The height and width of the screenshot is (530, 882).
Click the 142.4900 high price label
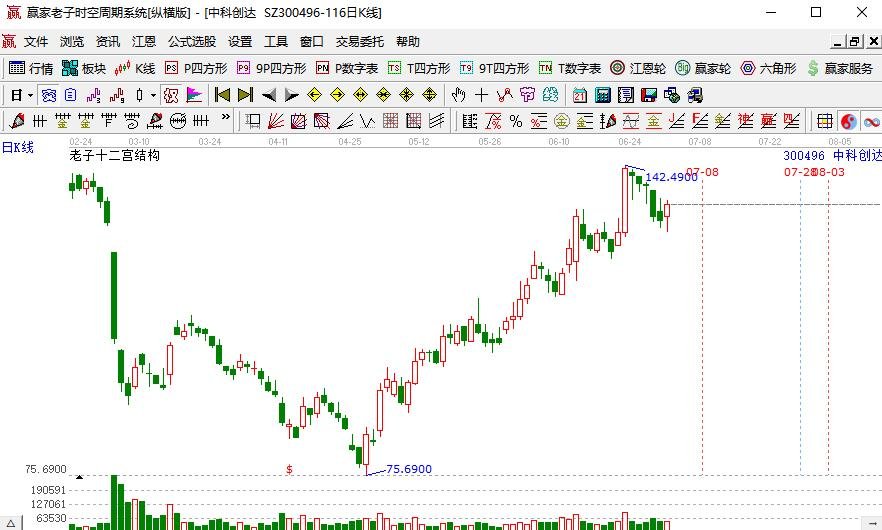[x=671, y=177]
